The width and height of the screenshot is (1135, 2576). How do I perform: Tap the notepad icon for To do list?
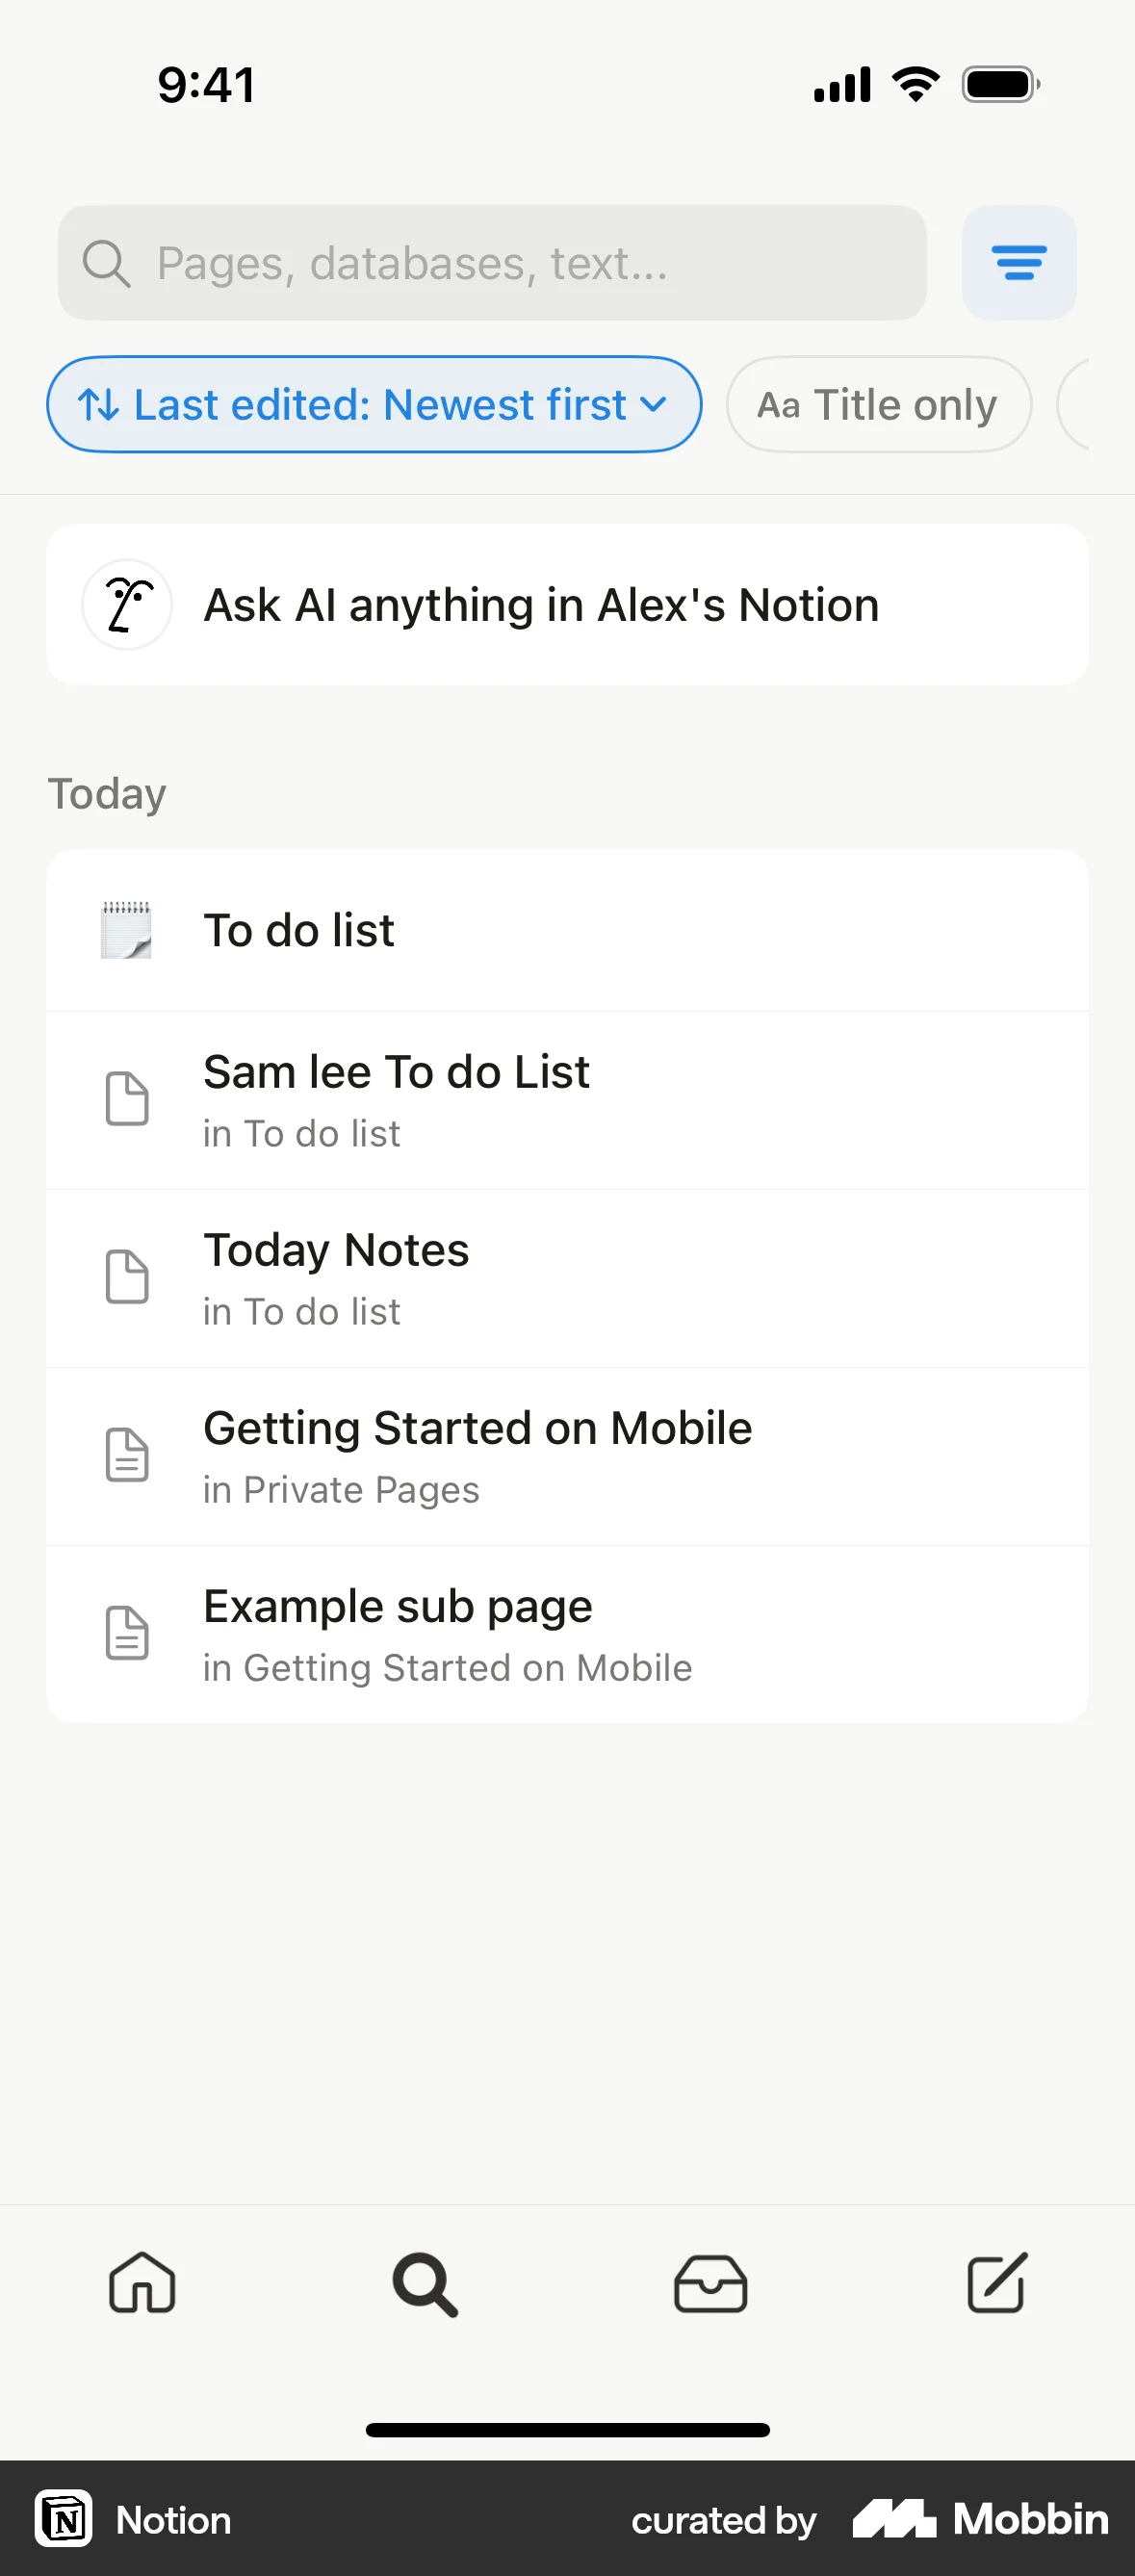[127, 930]
